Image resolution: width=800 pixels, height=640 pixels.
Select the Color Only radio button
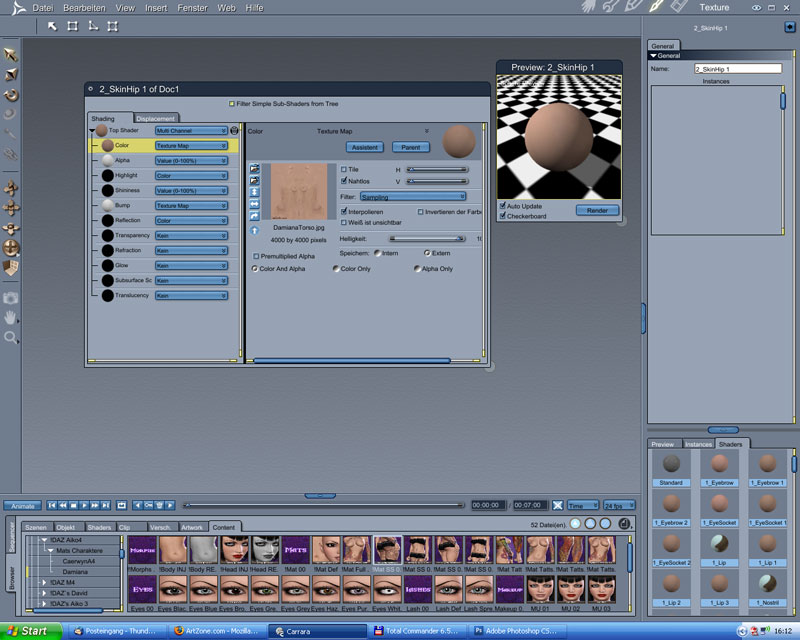point(336,268)
